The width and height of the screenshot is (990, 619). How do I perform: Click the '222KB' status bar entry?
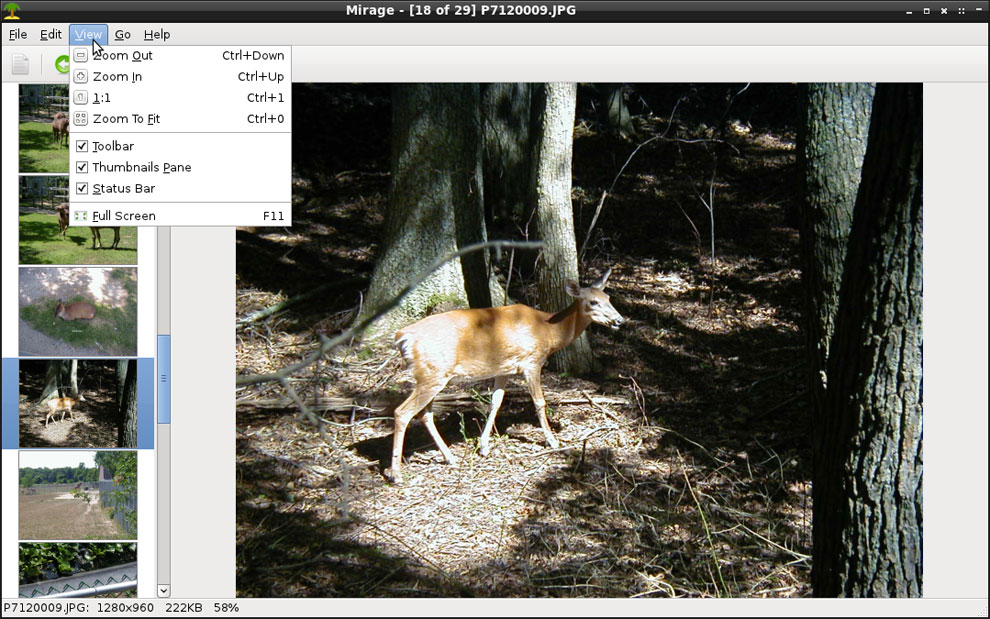click(184, 608)
